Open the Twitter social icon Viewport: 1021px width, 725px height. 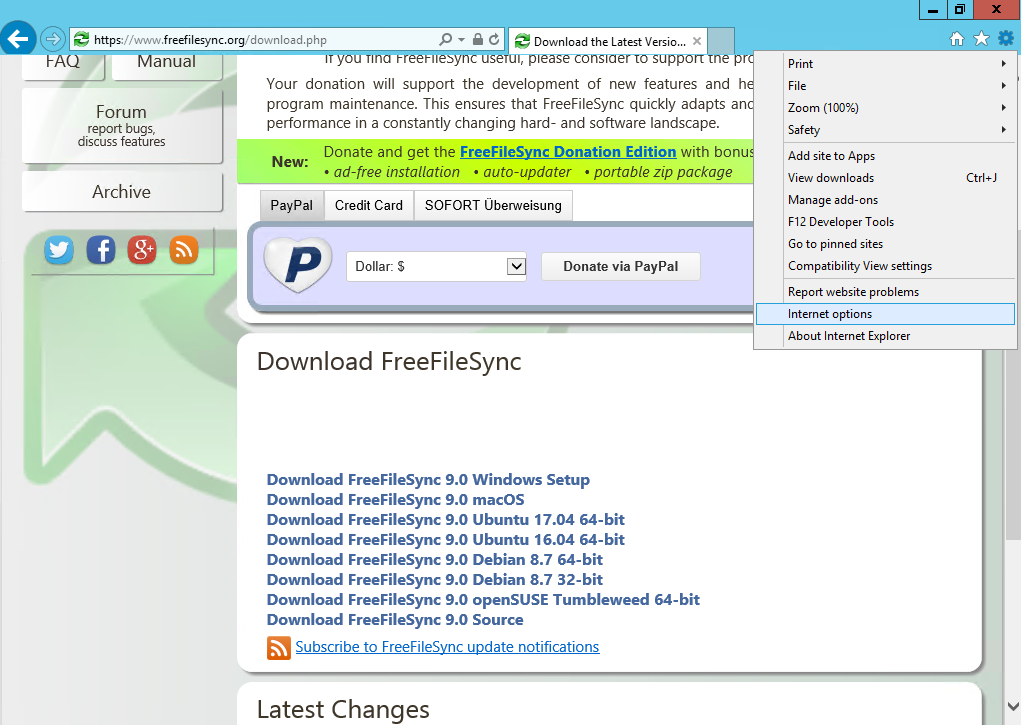(59, 250)
